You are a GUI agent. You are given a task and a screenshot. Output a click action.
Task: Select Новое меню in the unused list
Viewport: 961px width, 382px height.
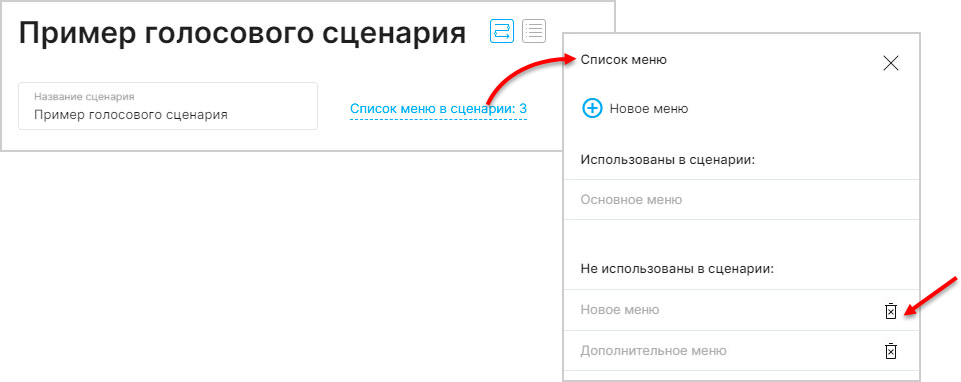coord(620,310)
